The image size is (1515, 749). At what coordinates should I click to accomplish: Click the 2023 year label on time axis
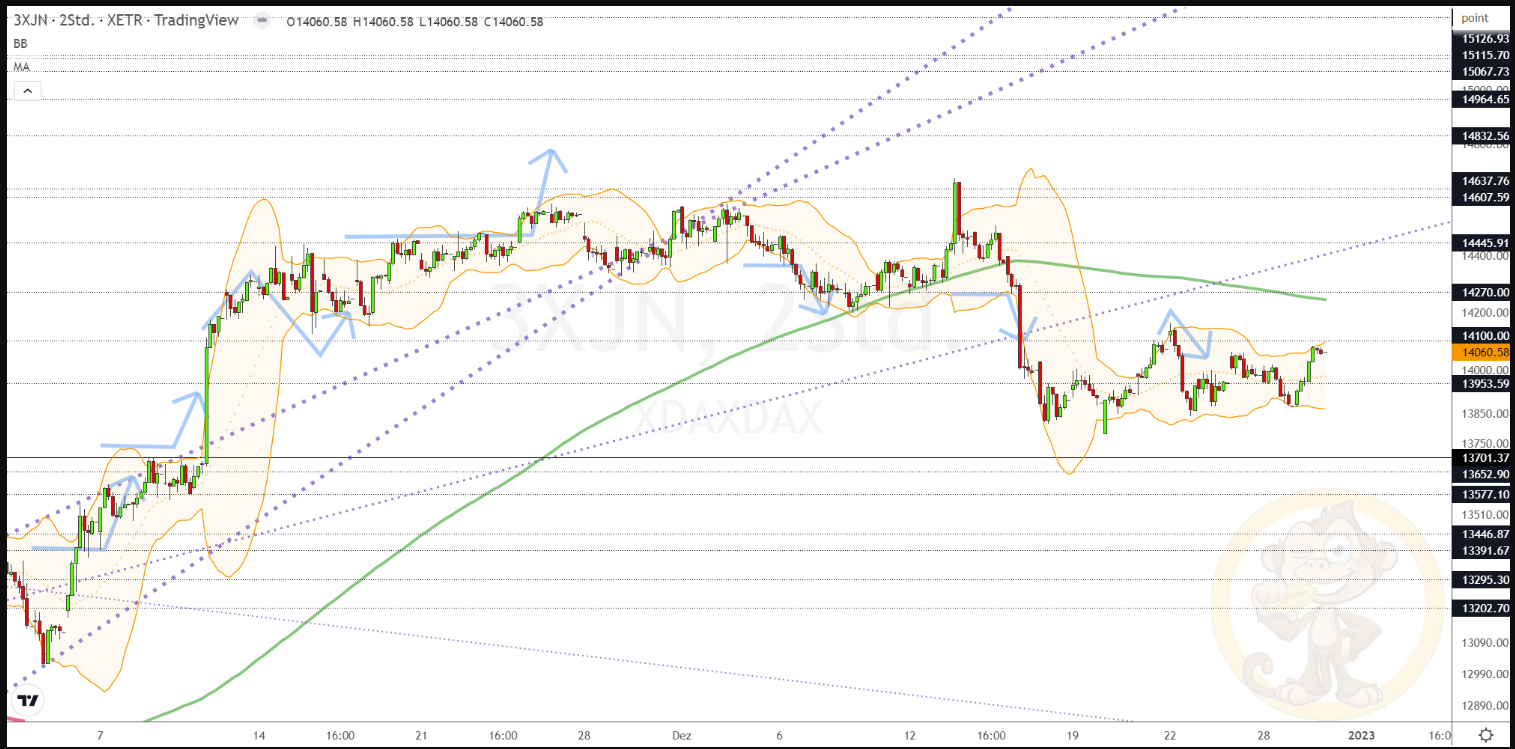1362,735
